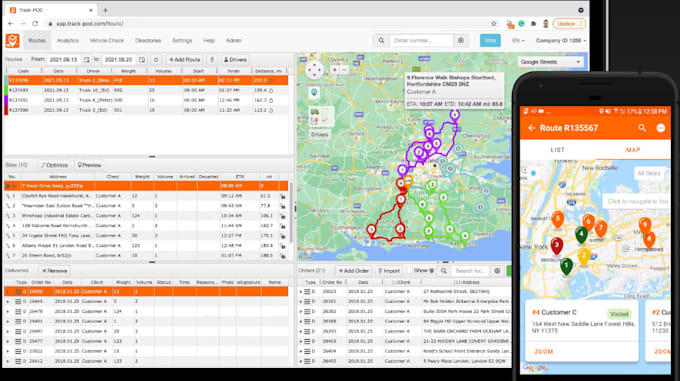The width and height of the screenshot is (680, 381).
Task: Click the Order number input field
Action: click(x=421, y=40)
